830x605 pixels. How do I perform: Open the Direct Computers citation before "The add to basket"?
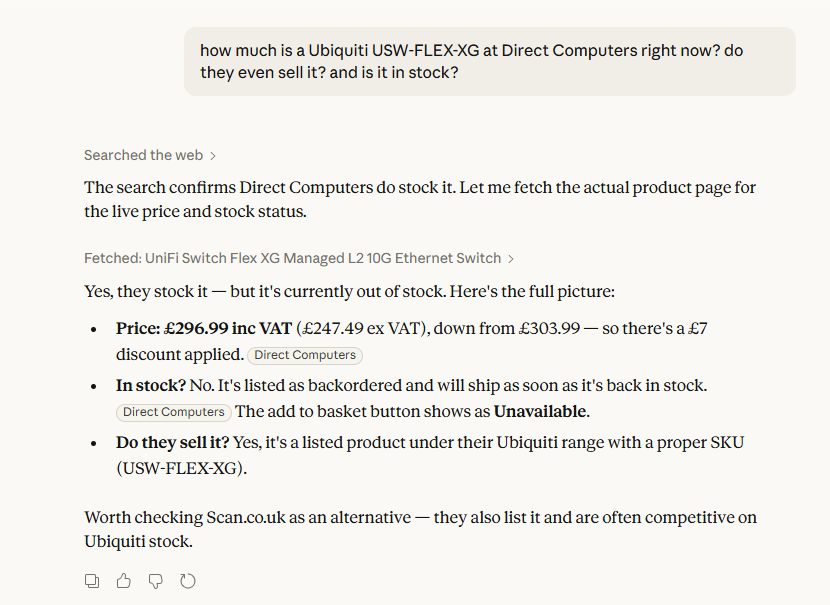174,412
